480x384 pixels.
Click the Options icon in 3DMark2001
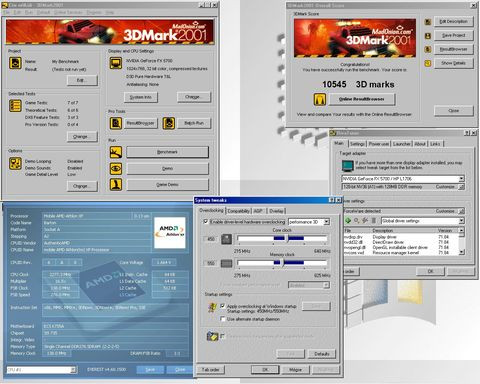click(15, 164)
